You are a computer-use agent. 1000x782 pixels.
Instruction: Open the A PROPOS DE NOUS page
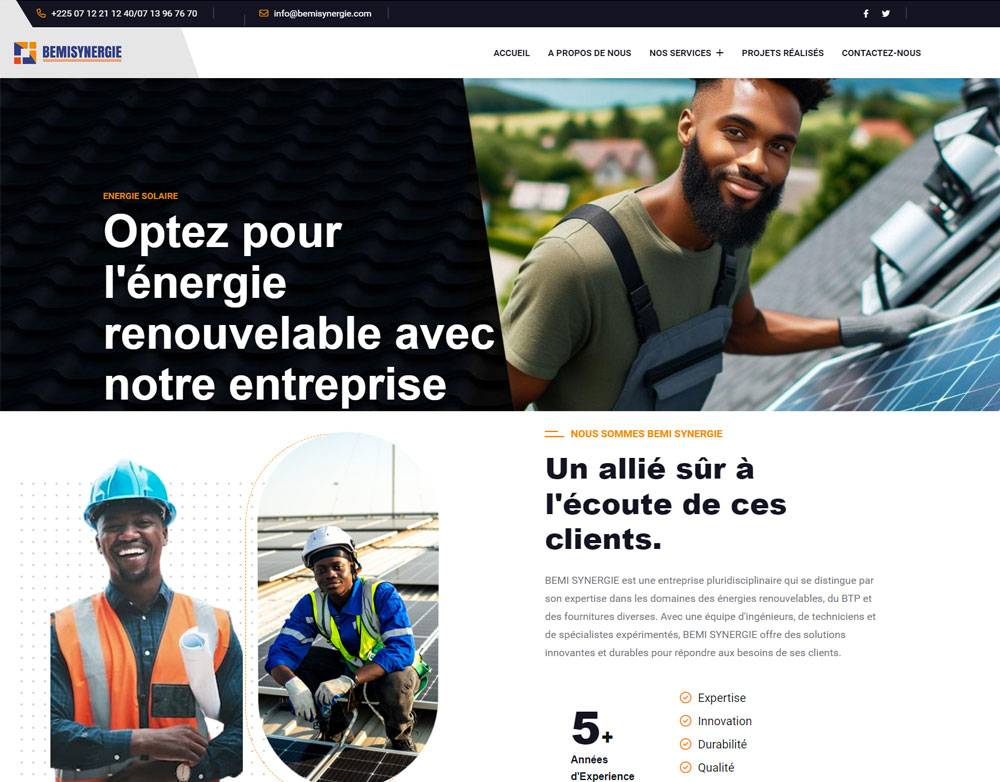589,53
